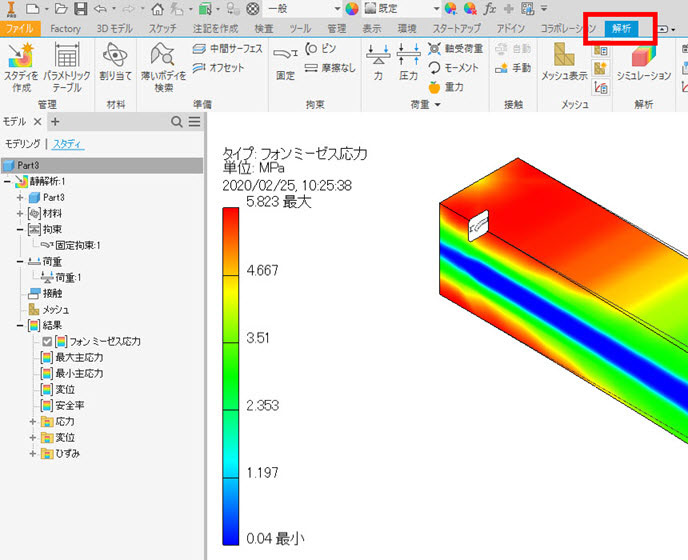Open the fx parameters icon
Screen dimensions: 688x560
click(490, 8)
